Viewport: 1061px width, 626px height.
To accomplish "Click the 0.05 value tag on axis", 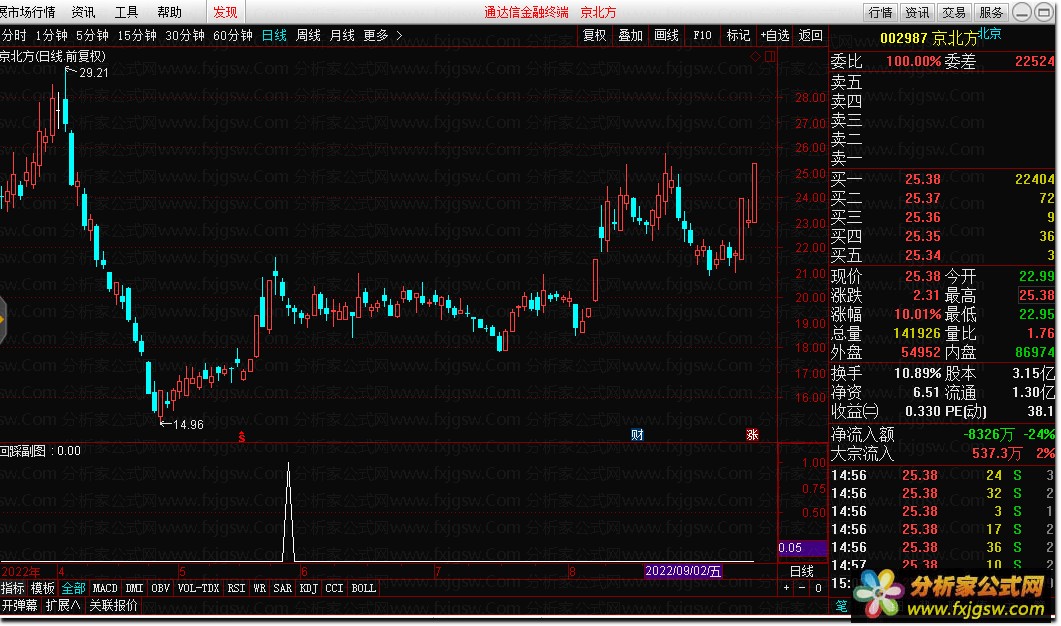I will [802, 548].
